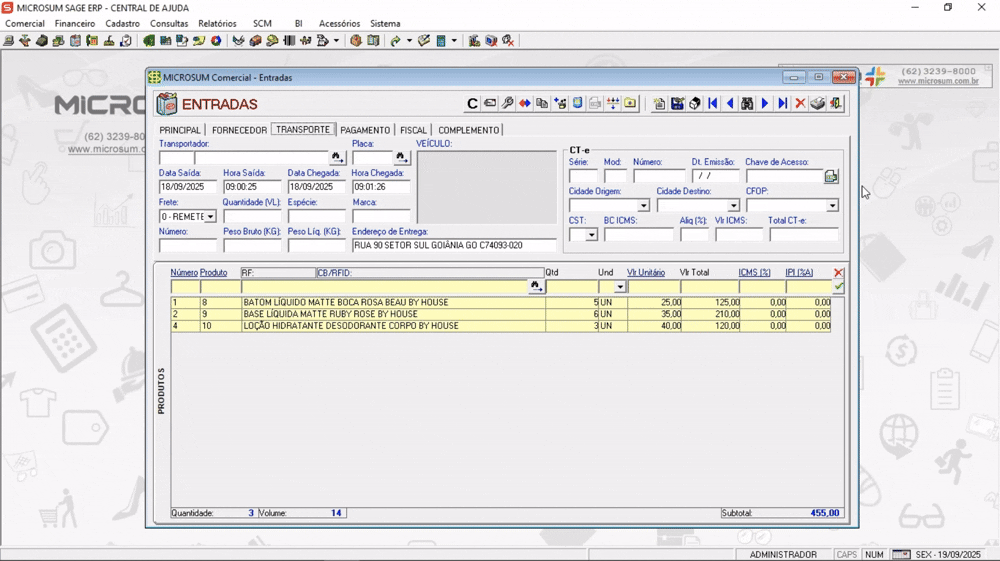Switch to the FORNECEDOR tab

(x=239, y=130)
